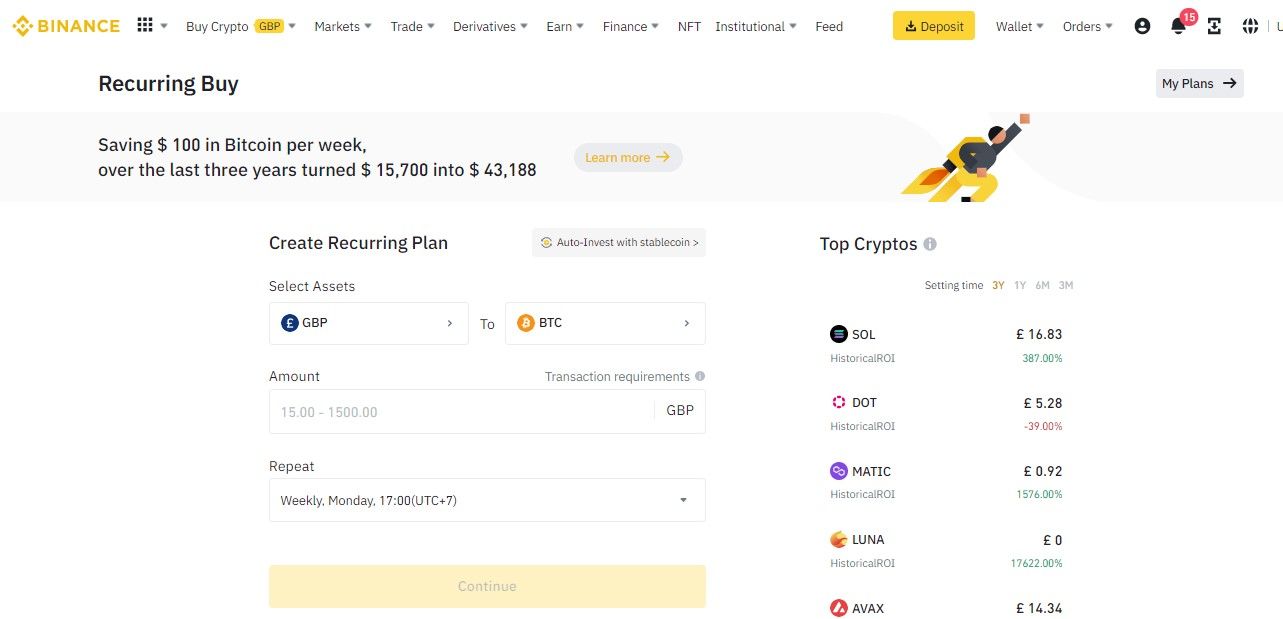
Task: Click the disabled Continue button
Action: 487,586
